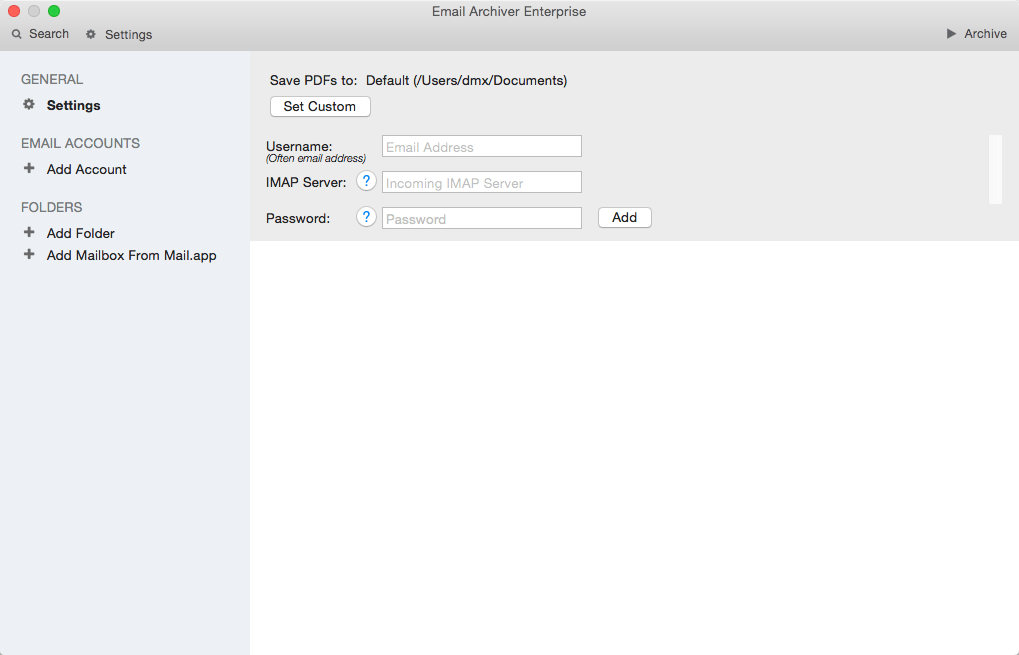The image size is (1019, 655).
Task: Close the window with the red button
Action: click(14, 11)
